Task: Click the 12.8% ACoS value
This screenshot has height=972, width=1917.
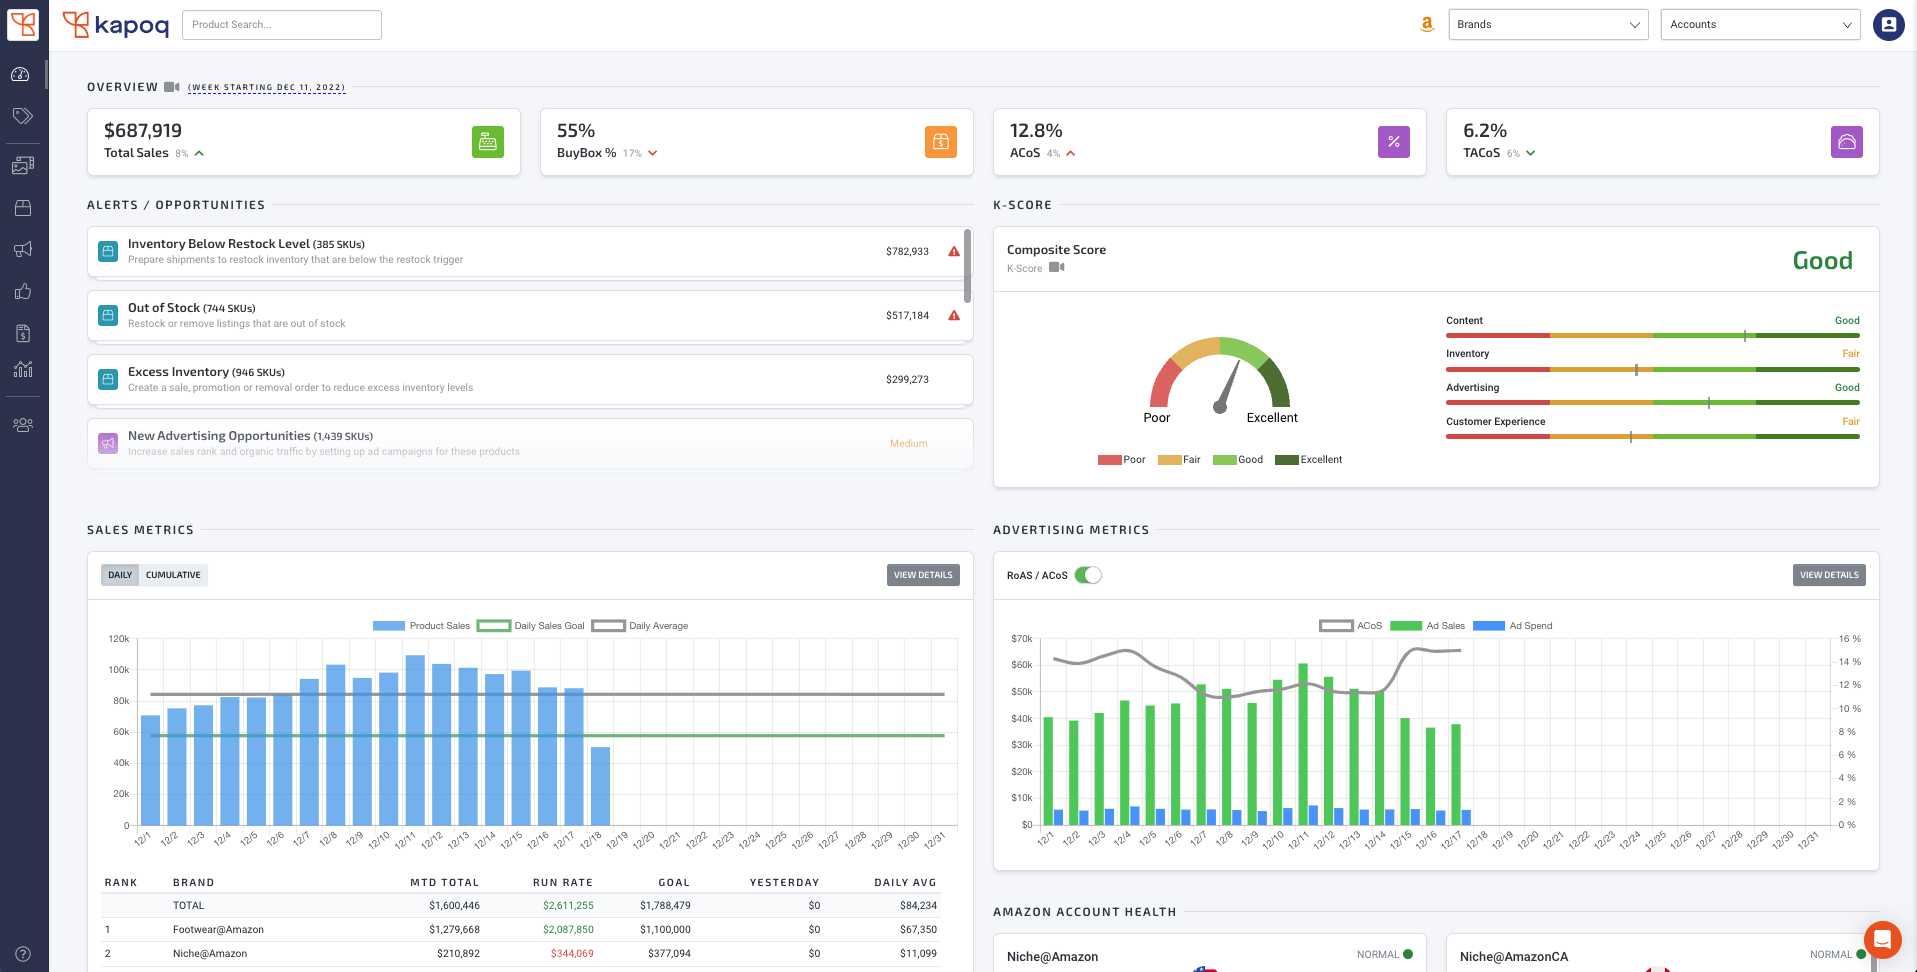Action: pos(1036,131)
